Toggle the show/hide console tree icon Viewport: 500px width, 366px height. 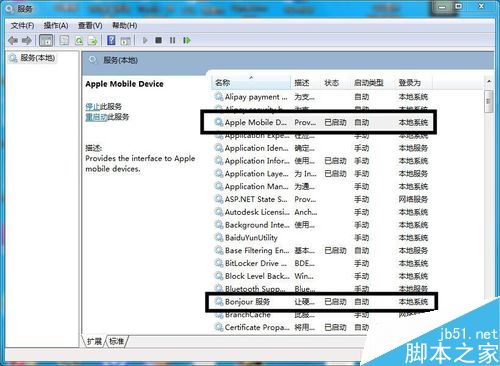(x=46, y=41)
